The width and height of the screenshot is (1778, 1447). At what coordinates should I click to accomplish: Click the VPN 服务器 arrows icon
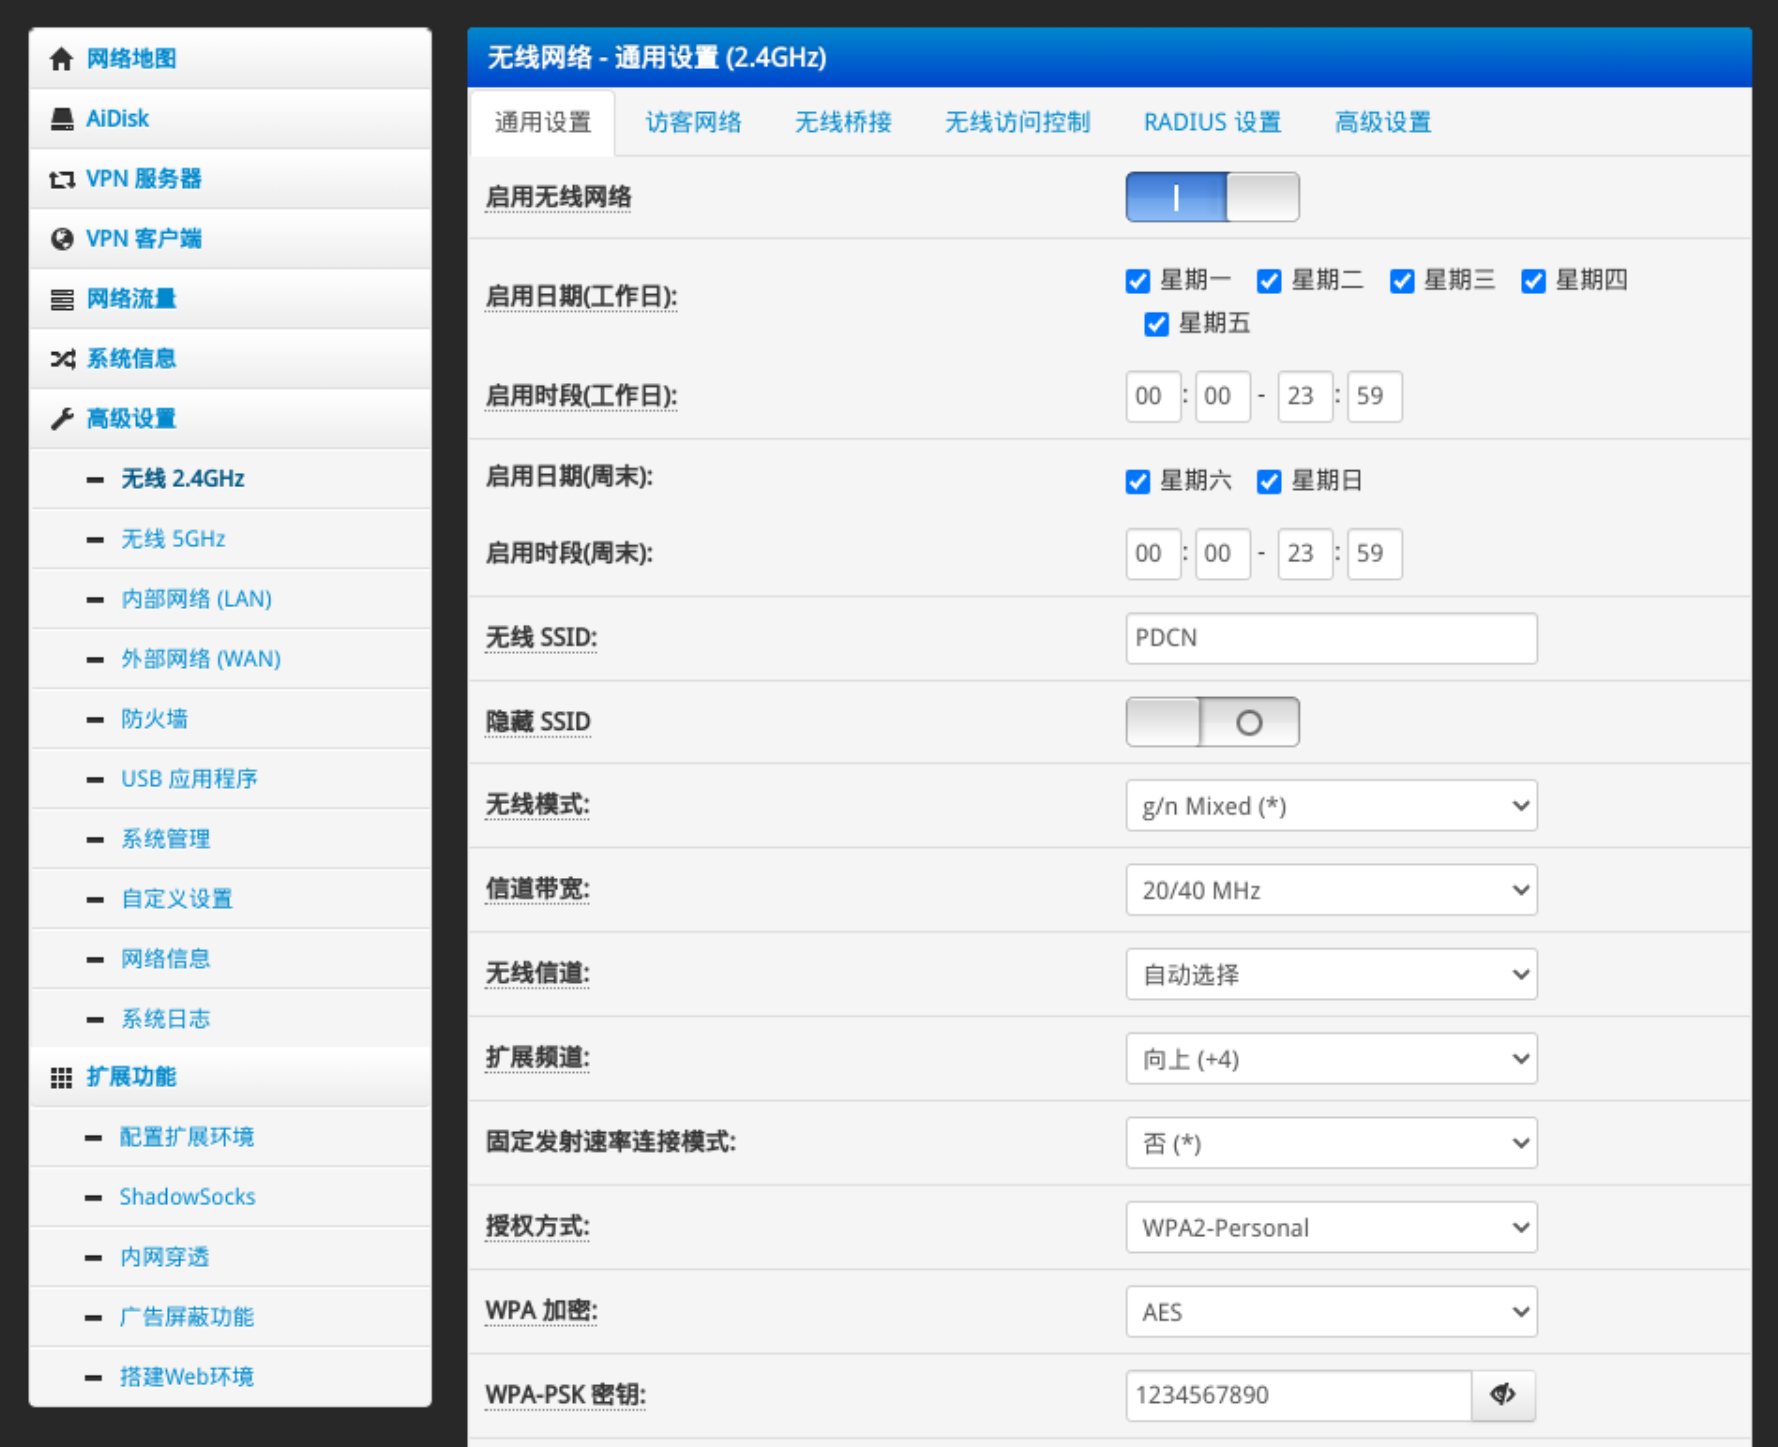[61, 179]
